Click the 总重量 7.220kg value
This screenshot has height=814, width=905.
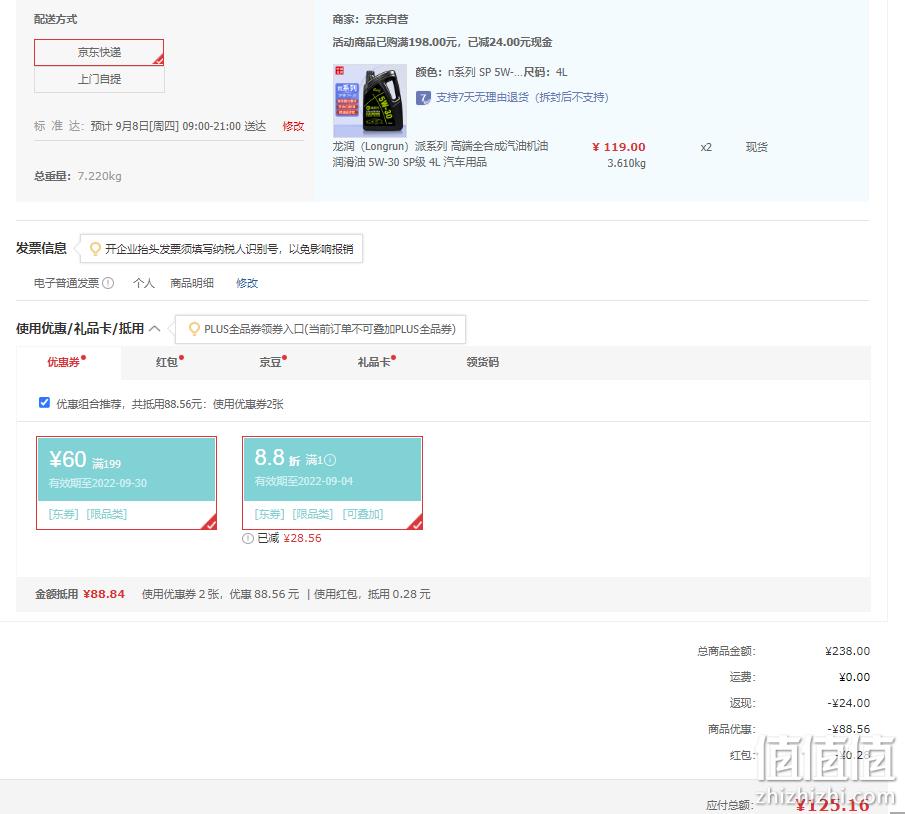click(x=99, y=176)
